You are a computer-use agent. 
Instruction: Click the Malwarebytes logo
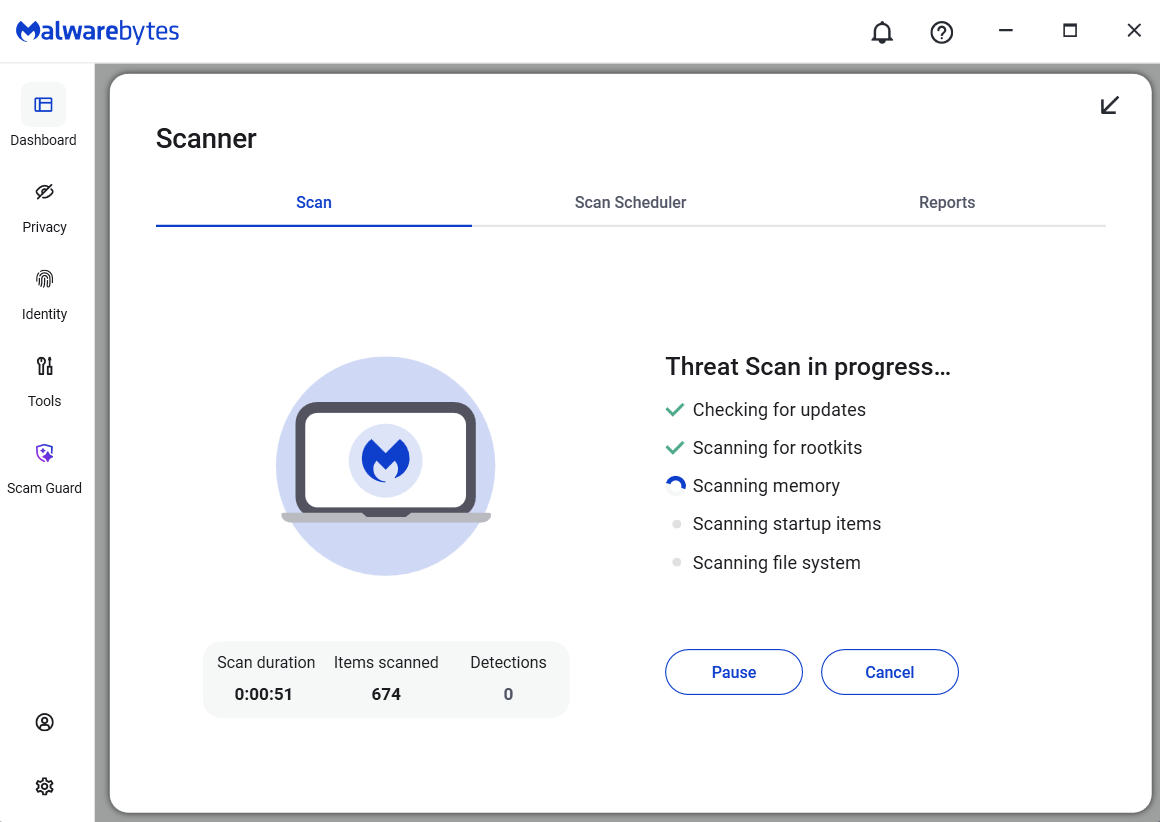[x=98, y=31]
